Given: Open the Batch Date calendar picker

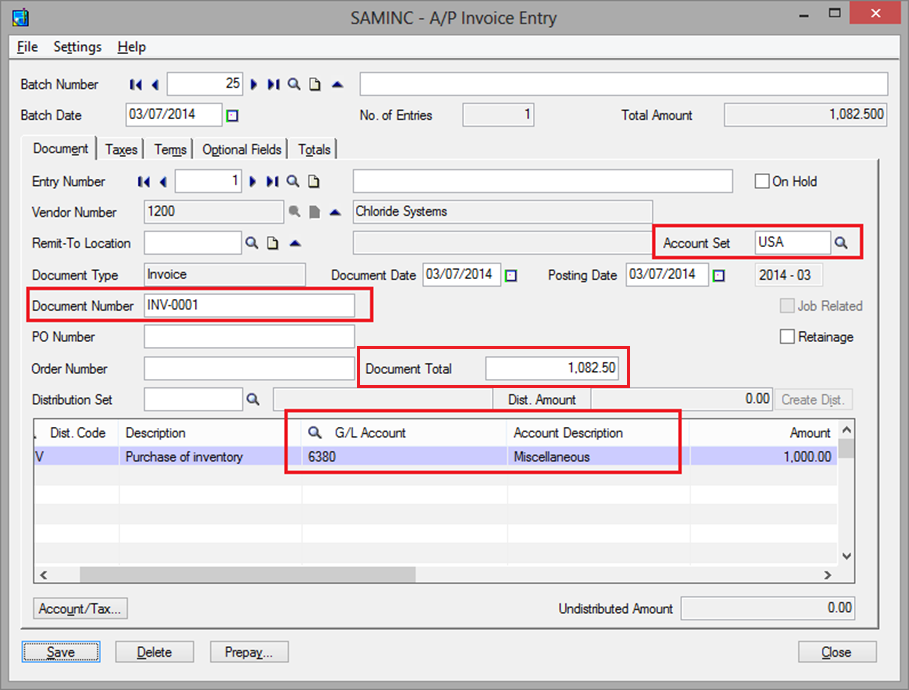Looking at the screenshot, I should coord(232,115).
